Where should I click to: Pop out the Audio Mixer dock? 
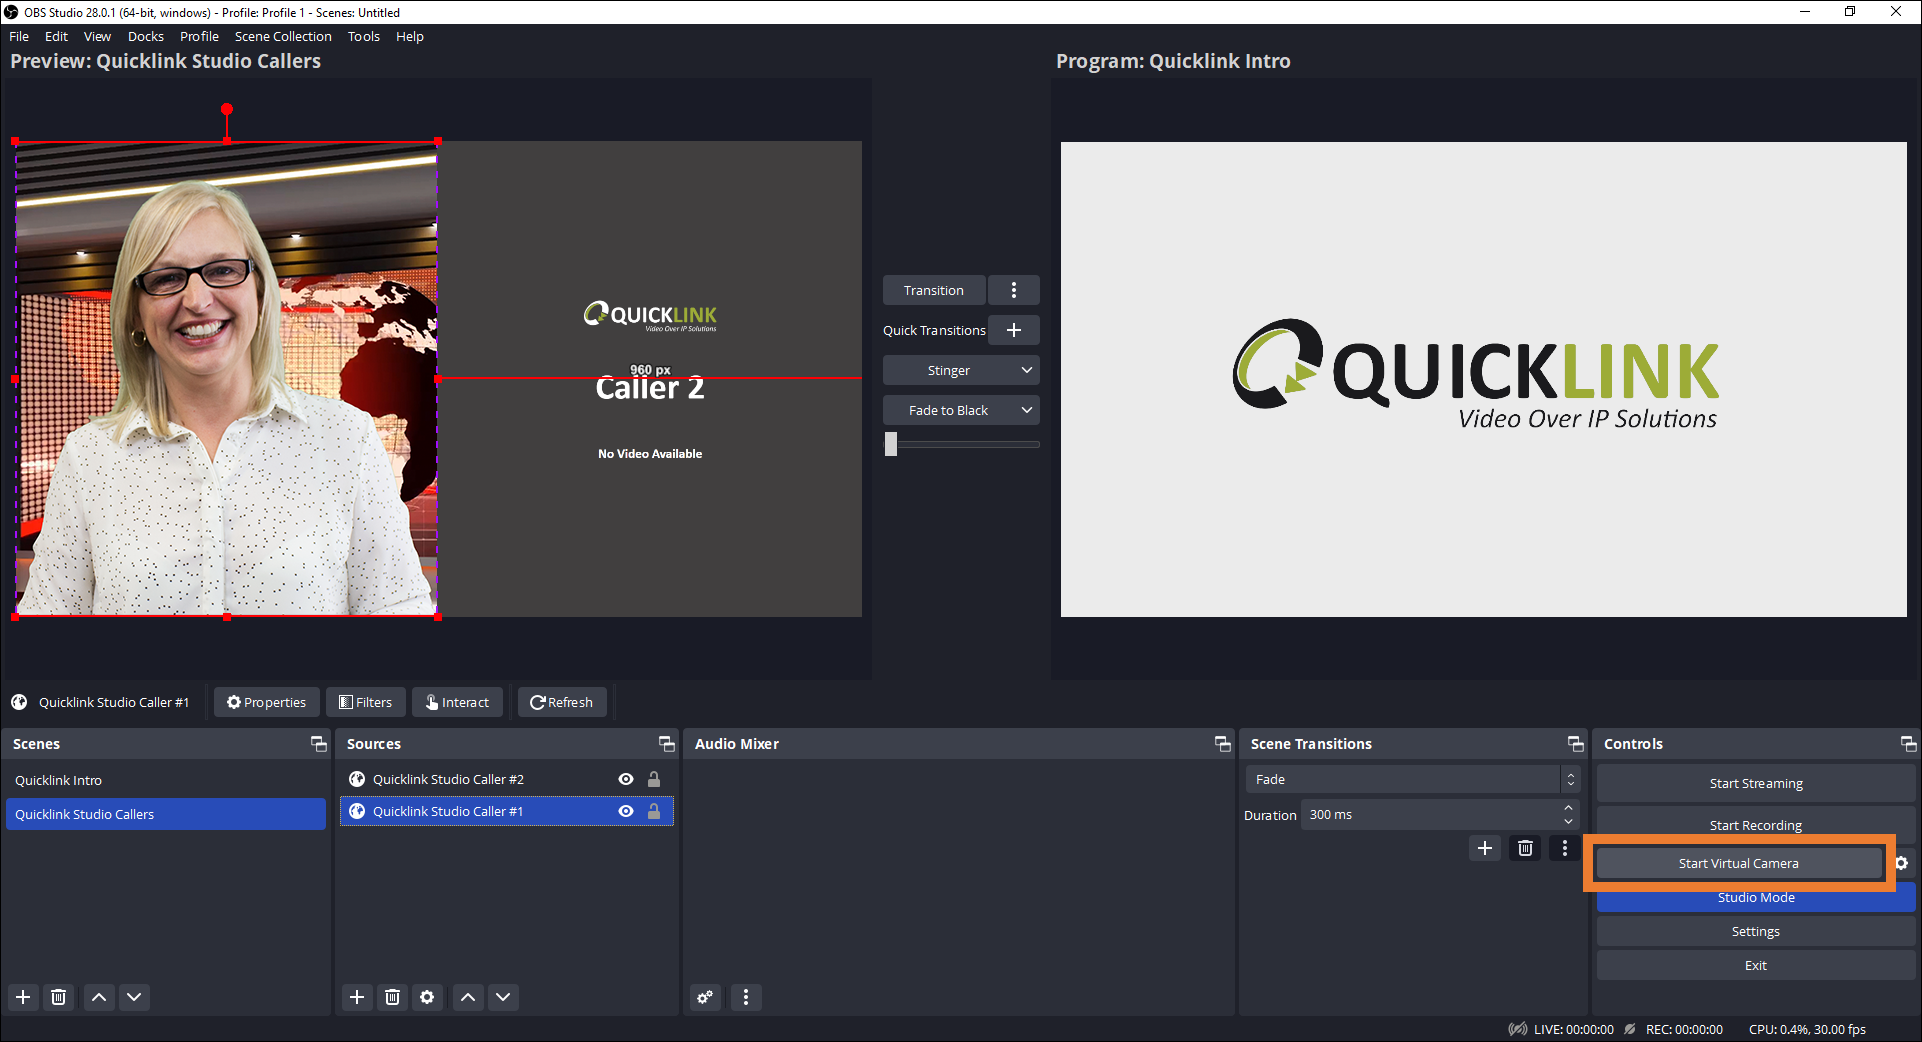point(1223,744)
